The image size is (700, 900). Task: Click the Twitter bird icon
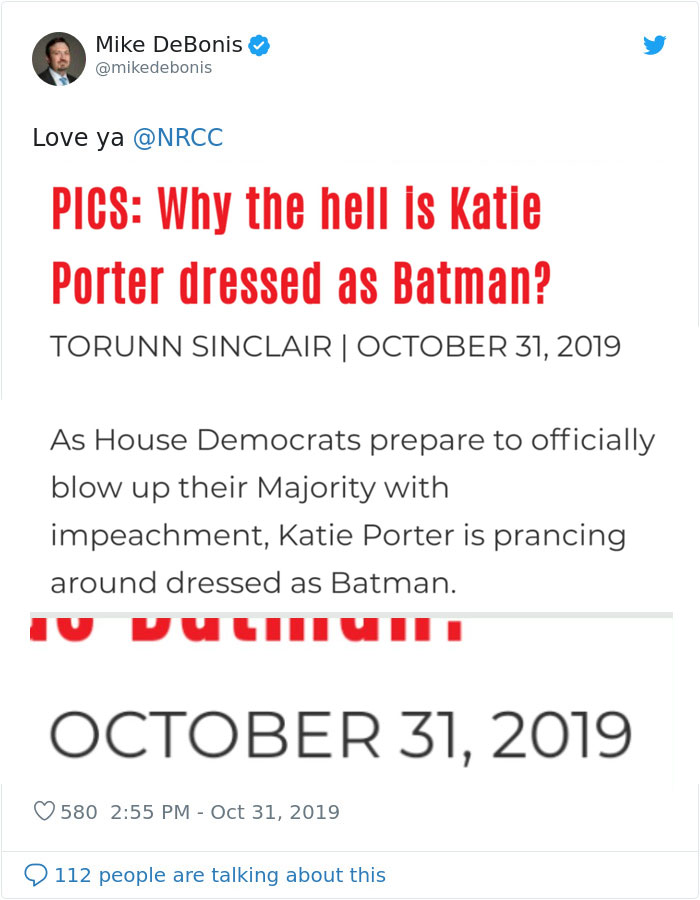coord(654,45)
